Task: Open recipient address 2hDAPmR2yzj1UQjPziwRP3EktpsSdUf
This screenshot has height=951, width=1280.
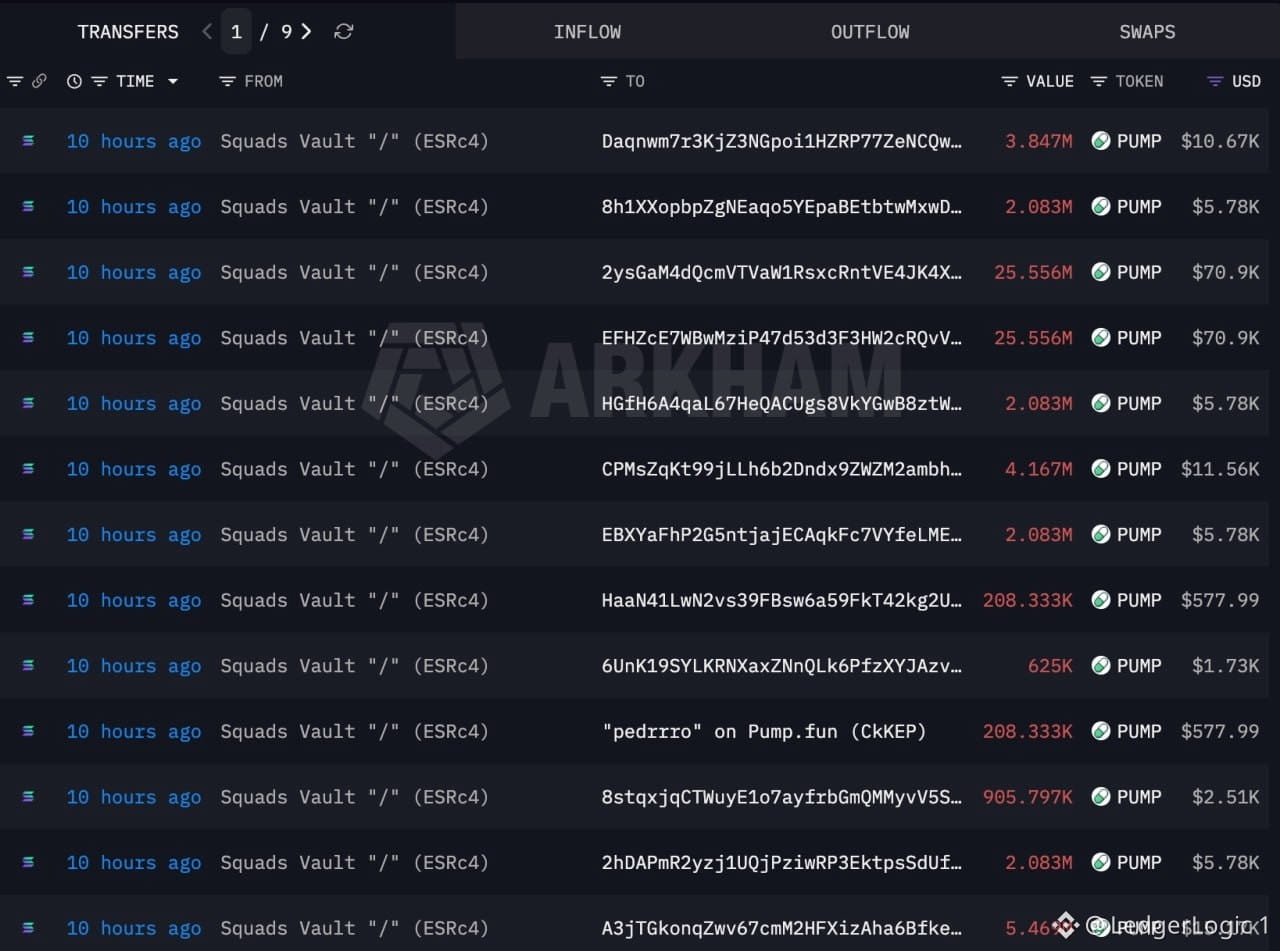Action: click(782, 862)
